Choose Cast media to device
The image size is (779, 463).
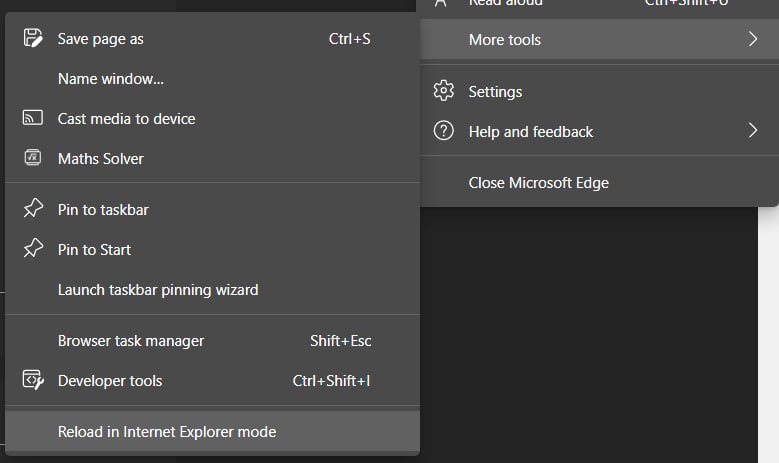point(213,118)
